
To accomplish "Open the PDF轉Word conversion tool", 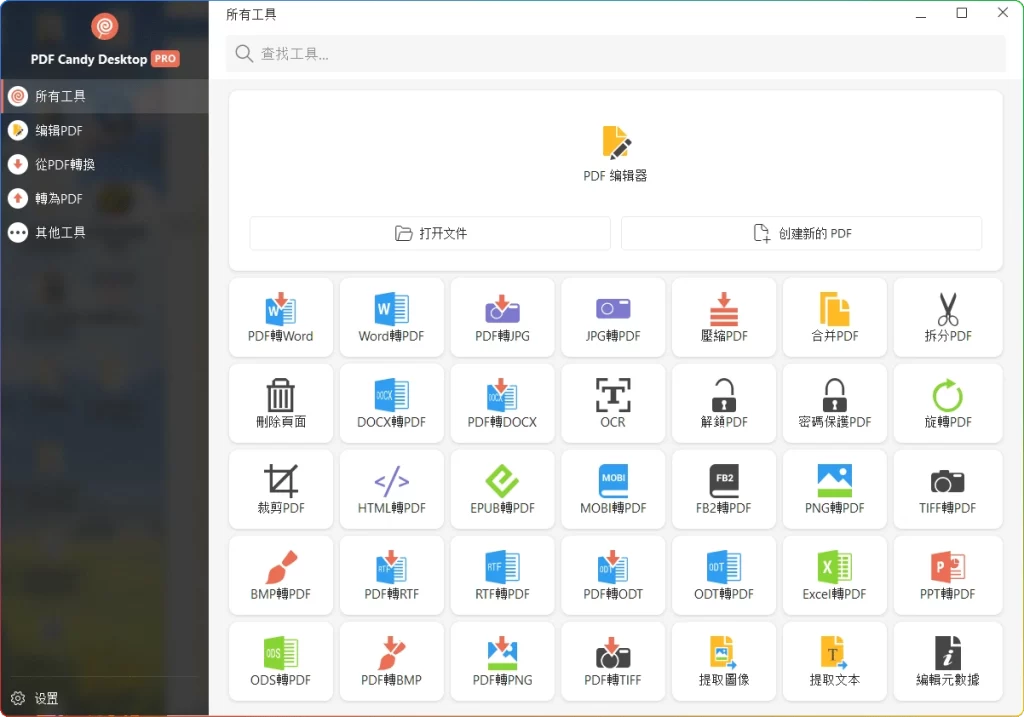I will point(281,317).
